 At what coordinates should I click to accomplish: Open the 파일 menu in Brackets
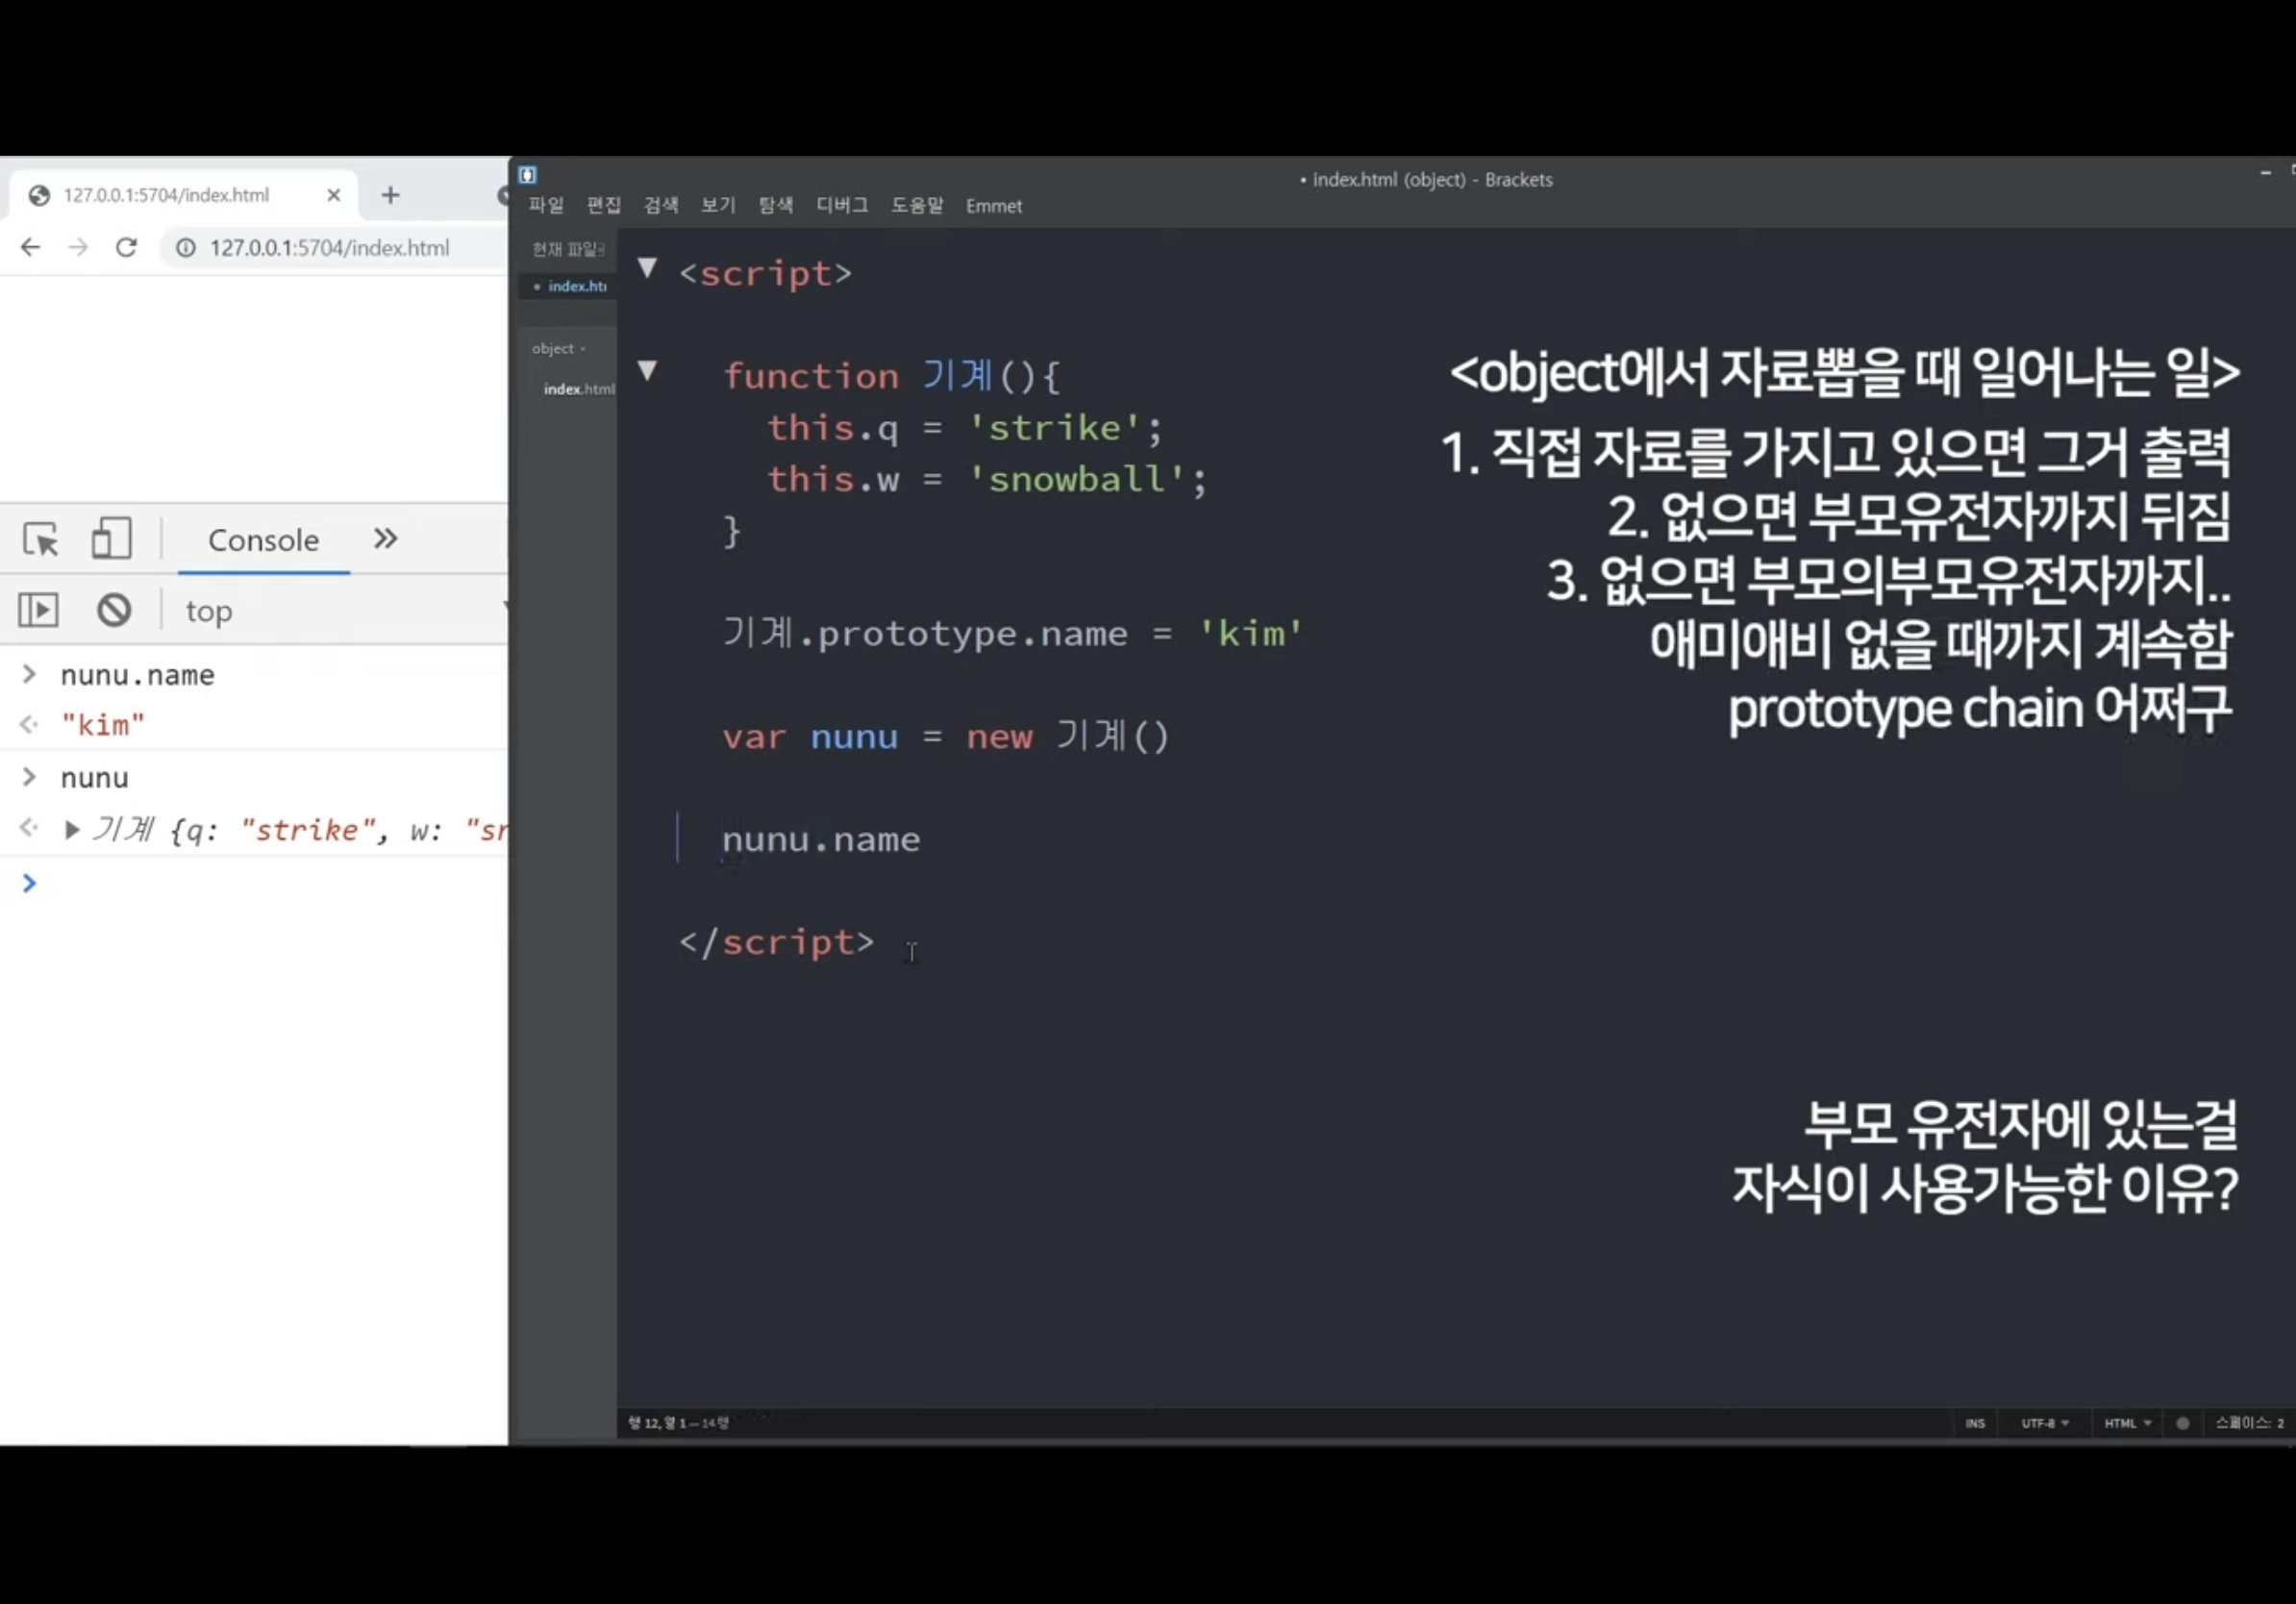pos(546,205)
